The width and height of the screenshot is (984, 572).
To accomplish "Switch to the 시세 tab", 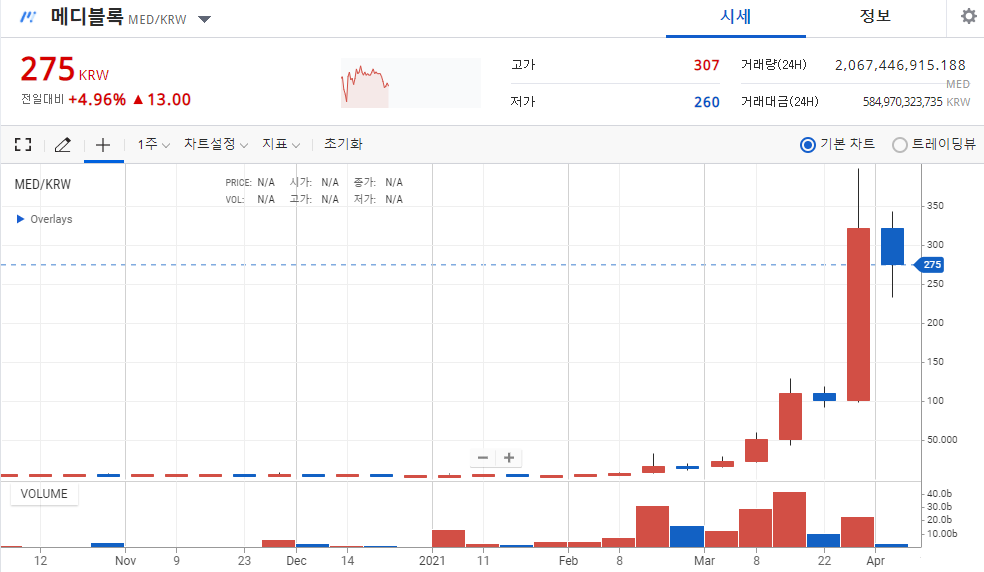I will [x=735, y=18].
